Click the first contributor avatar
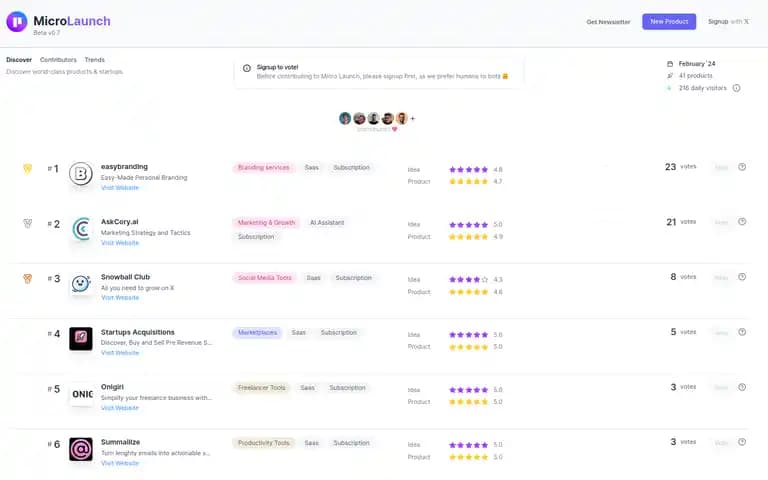Image resolution: width=768 pixels, height=480 pixels. coord(345,119)
